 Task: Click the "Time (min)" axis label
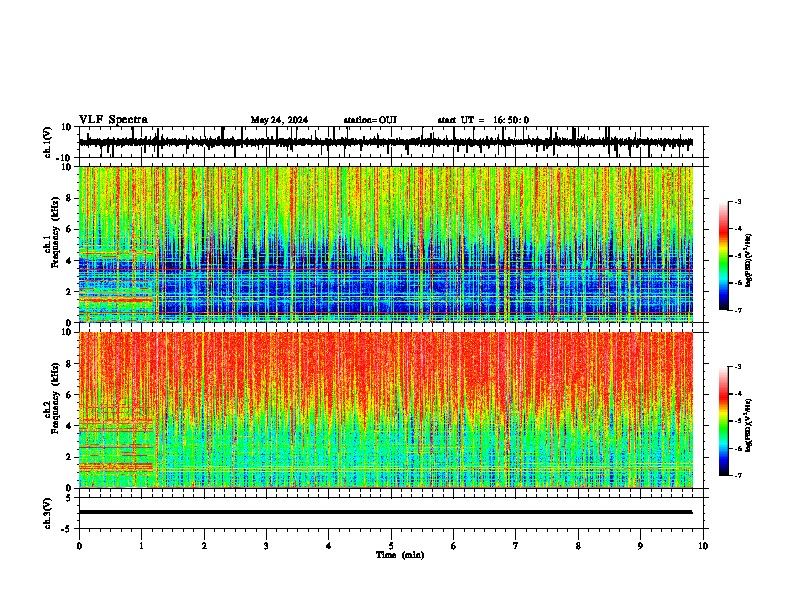(x=400, y=555)
